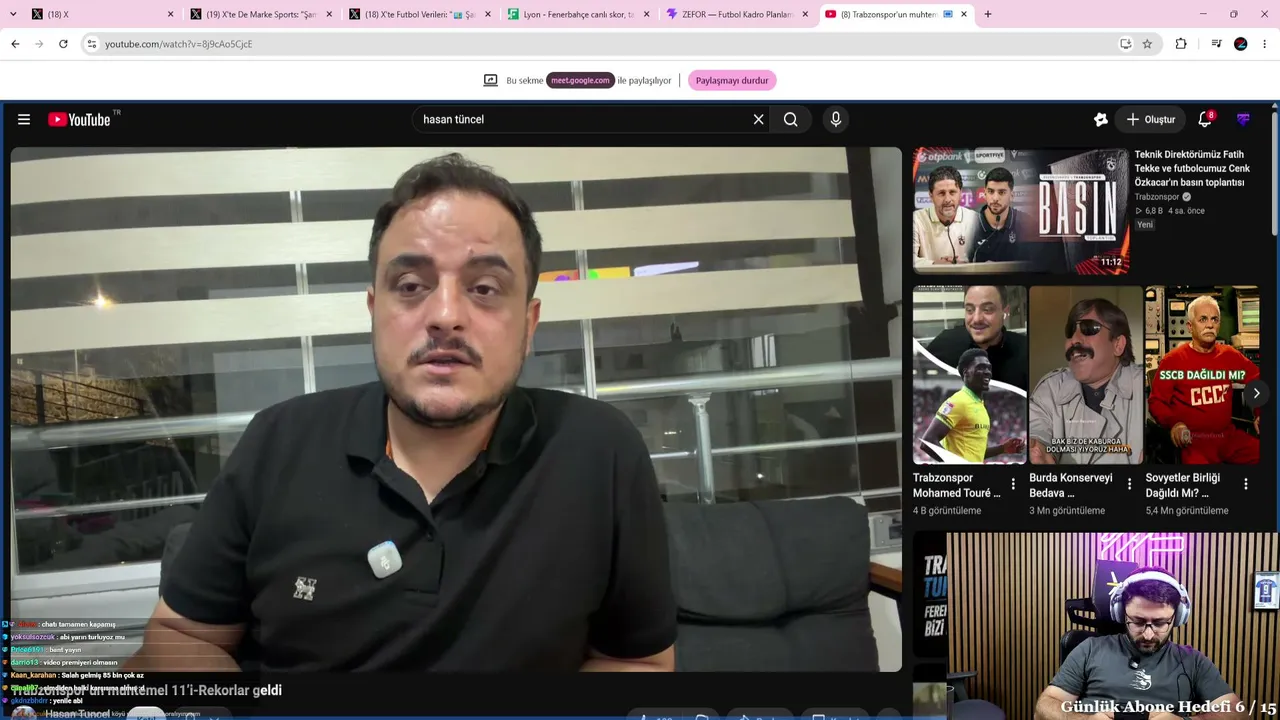Go back in the browser
This screenshot has height=720, width=1280.
pos(15,44)
